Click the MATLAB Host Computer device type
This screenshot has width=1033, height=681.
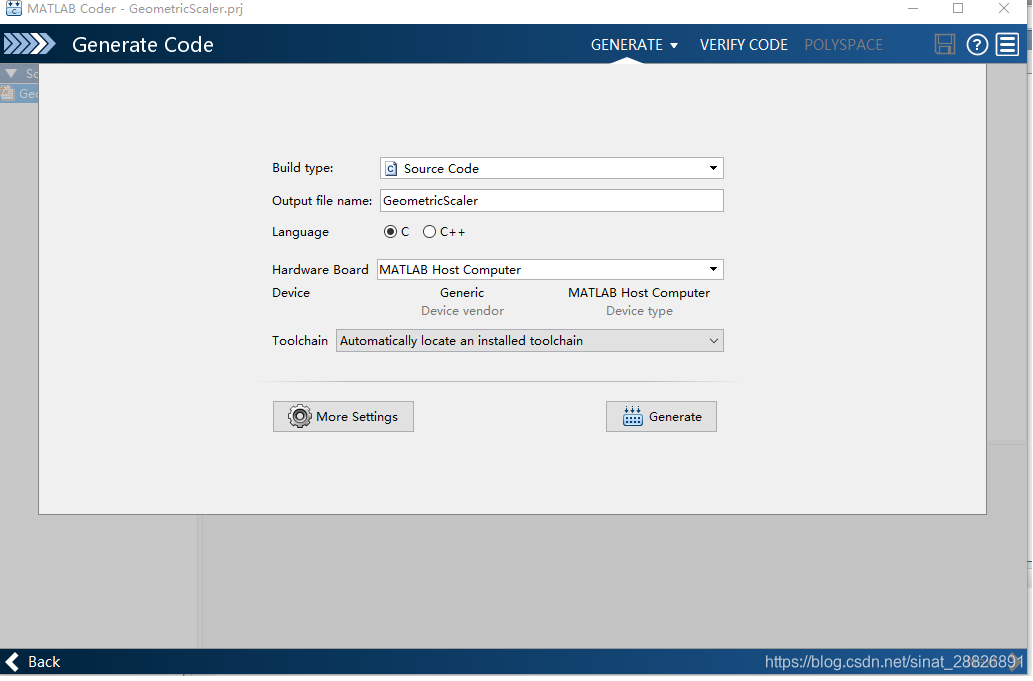[x=639, y=293]
